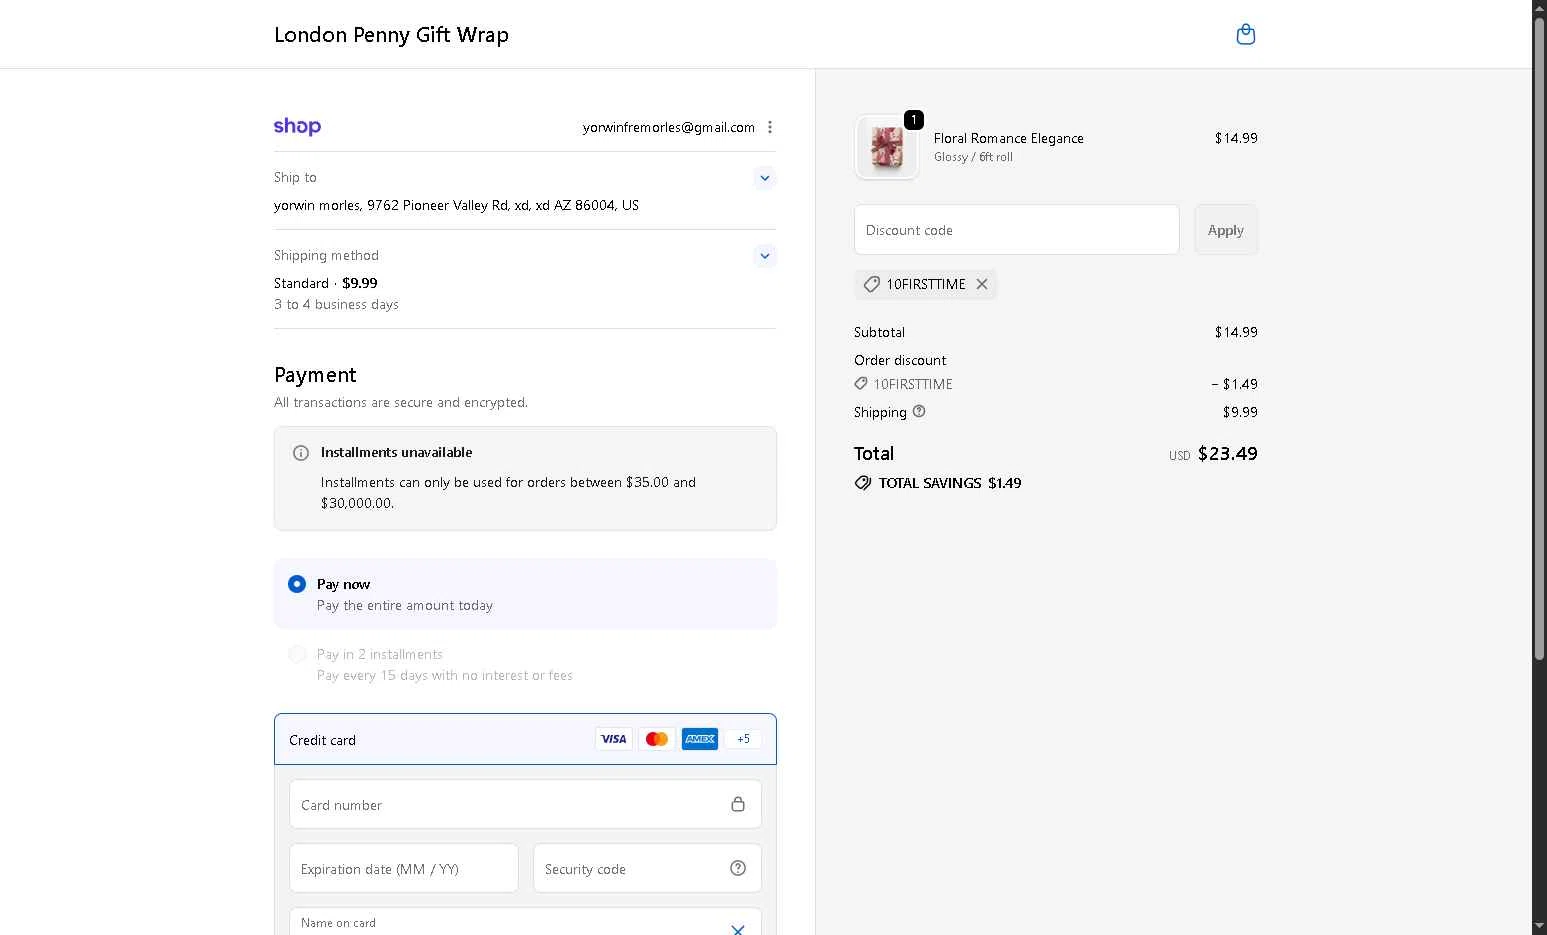
Task: Open account options three-dot menu
Action: tap(770, 127)
